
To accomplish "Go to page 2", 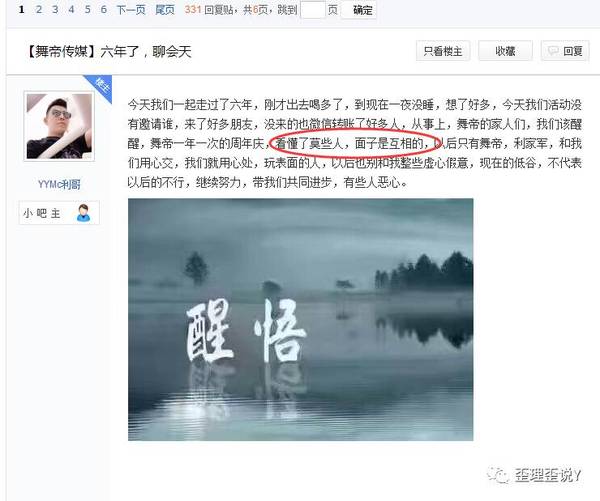I will click(39, 10).
